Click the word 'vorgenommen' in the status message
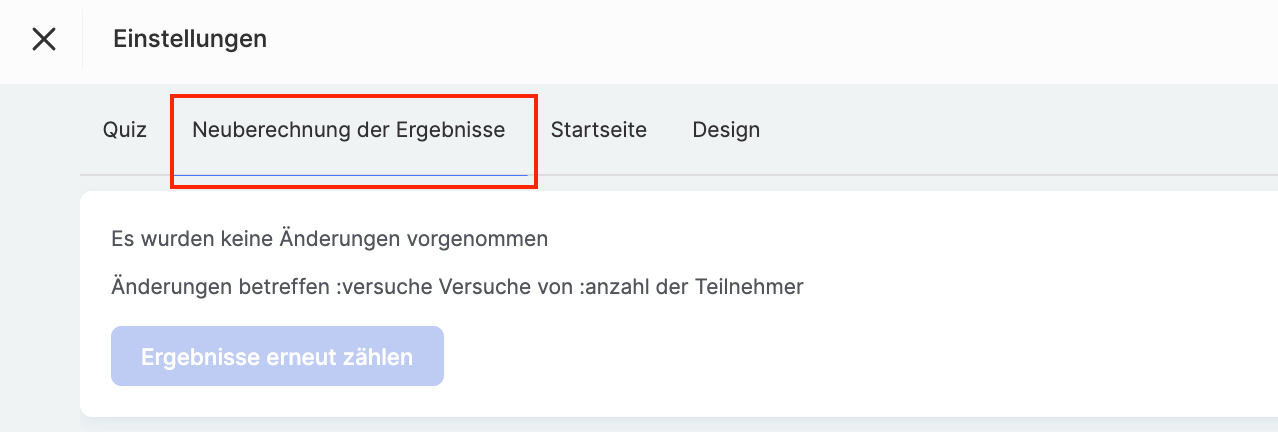The height and width of the screenshot is (432, 1278). [x=489, y=239]
